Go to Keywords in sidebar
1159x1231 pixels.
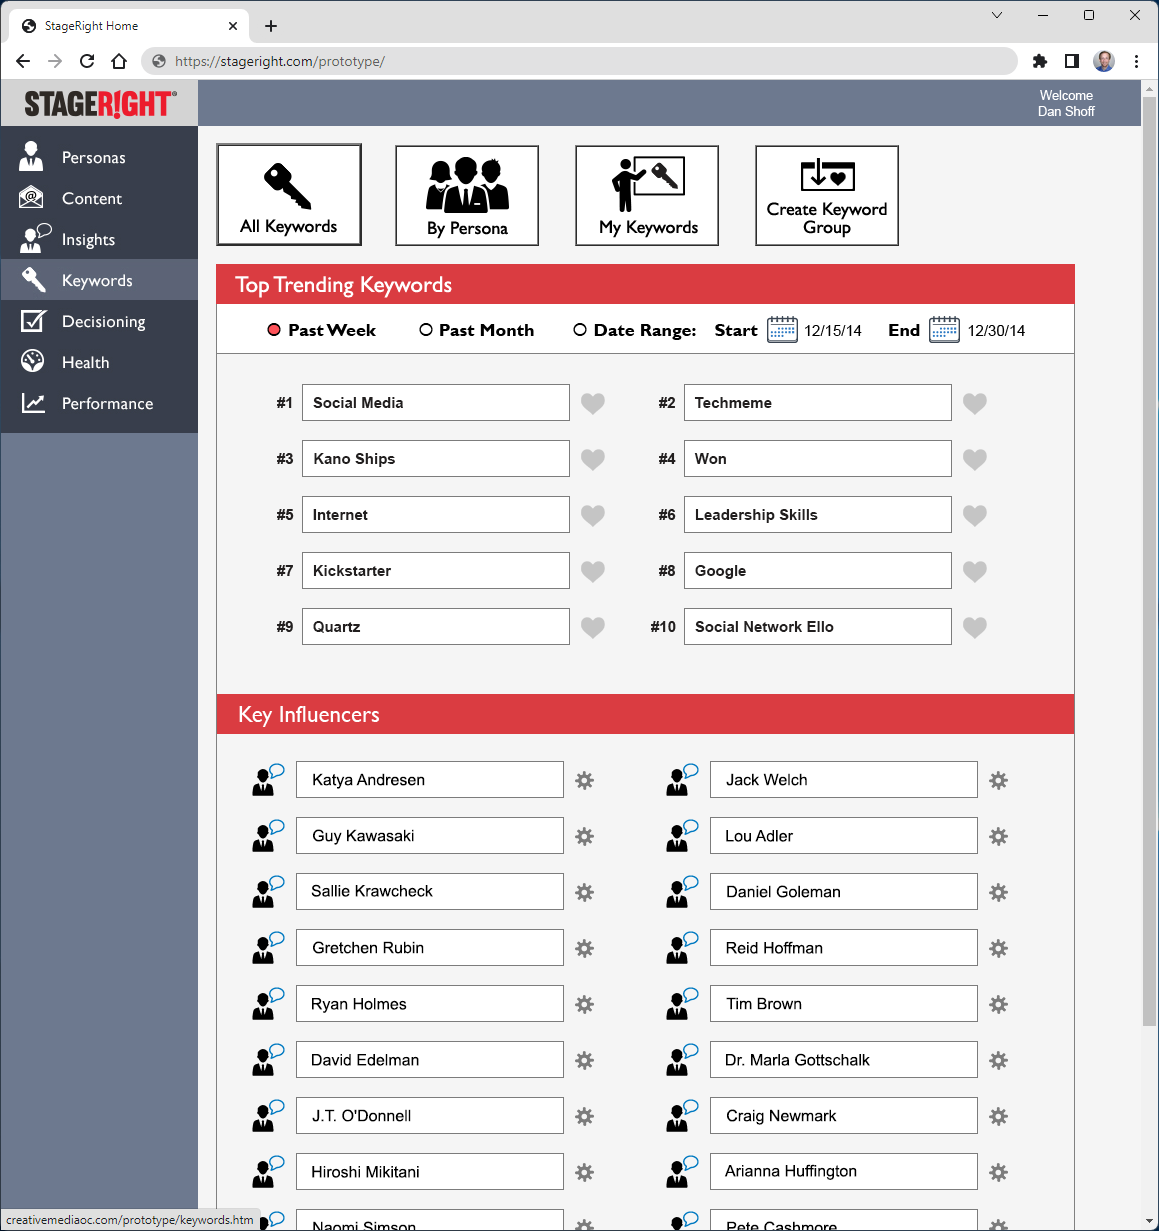(99, 280)
